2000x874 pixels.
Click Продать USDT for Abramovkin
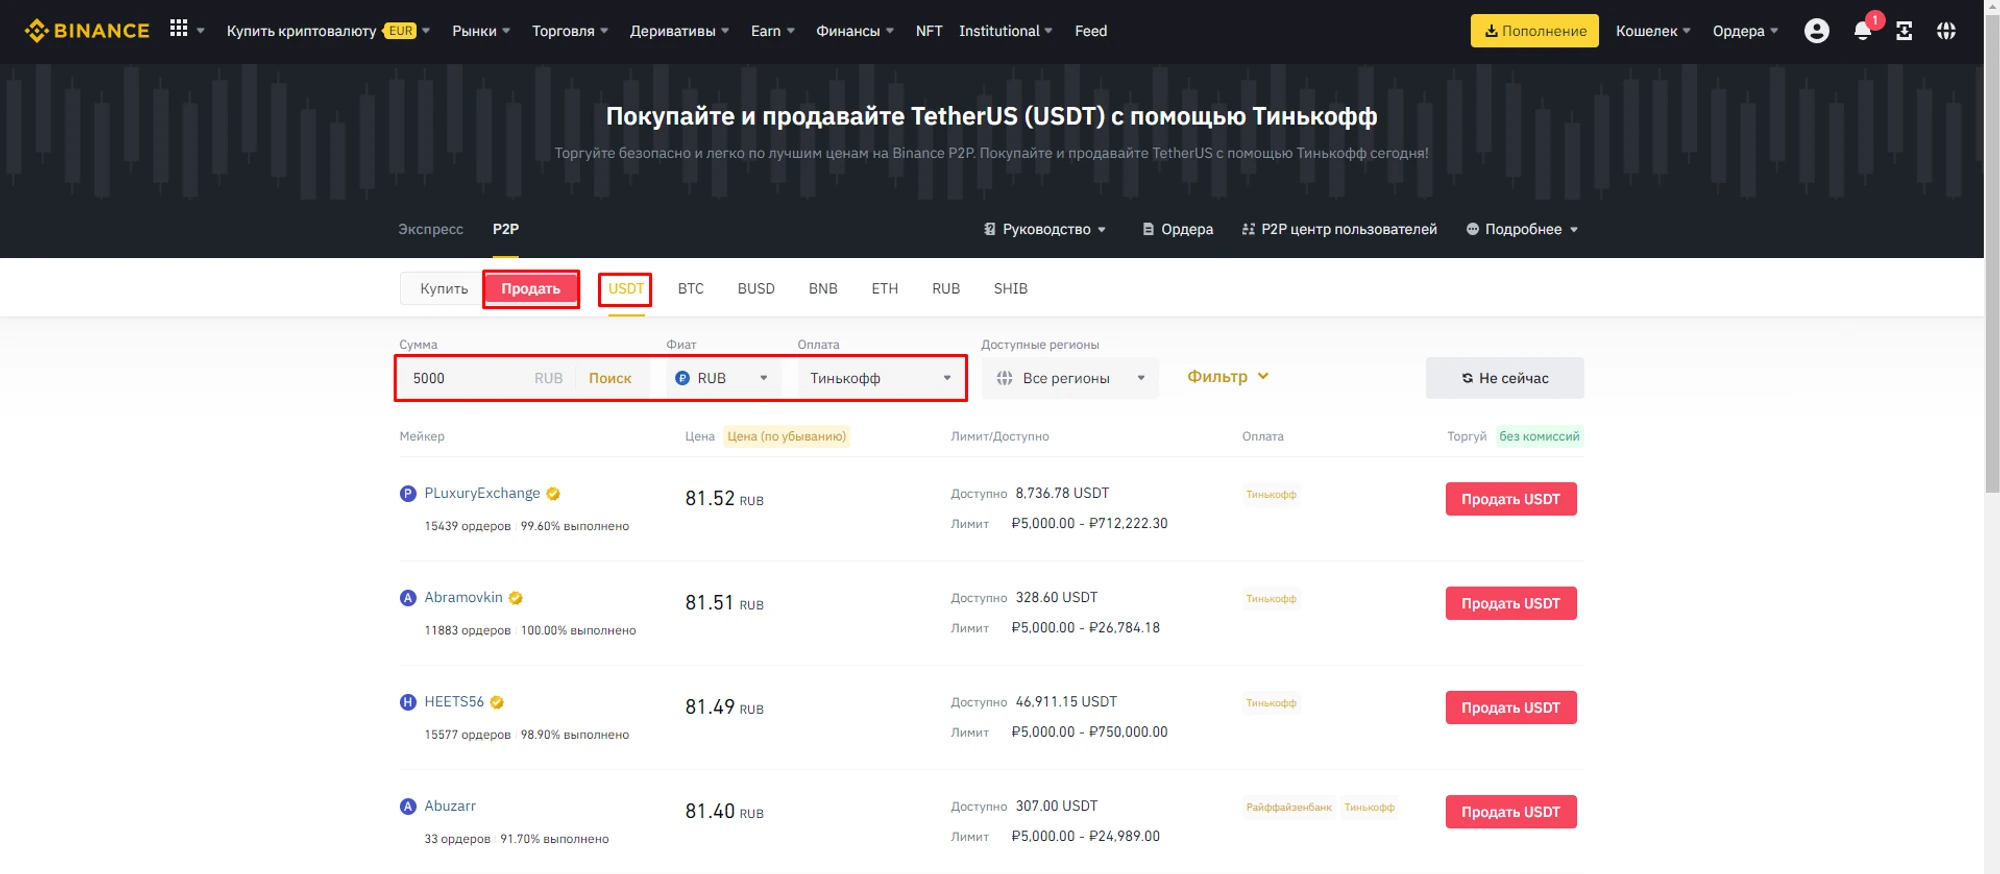point(1510,603)
